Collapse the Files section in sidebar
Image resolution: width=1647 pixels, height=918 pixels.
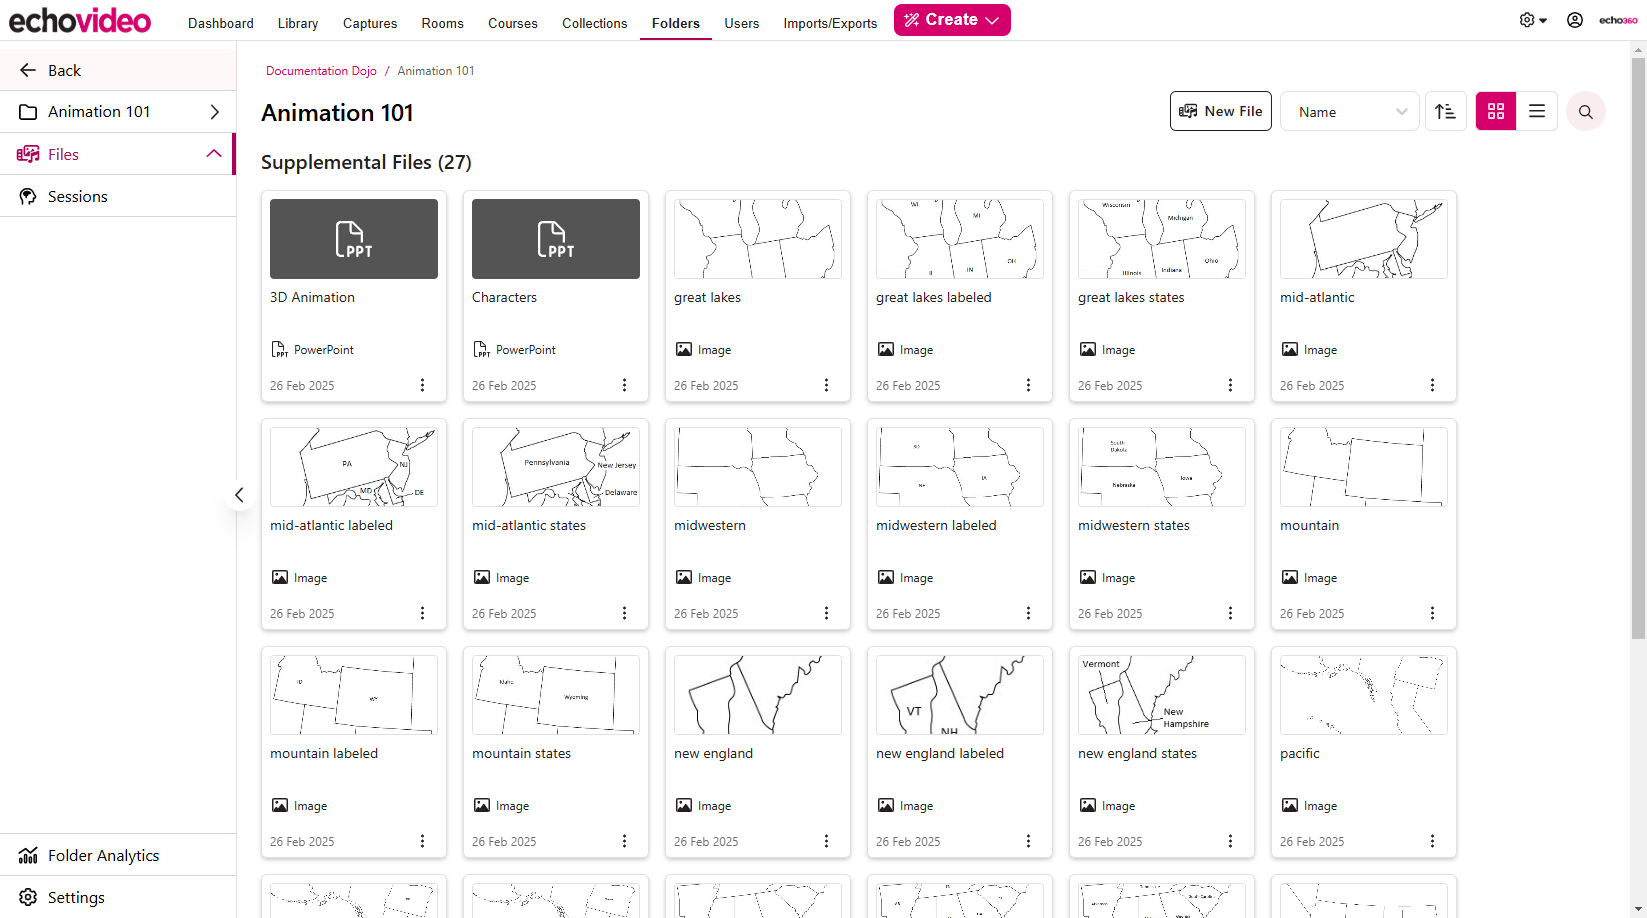213,153
